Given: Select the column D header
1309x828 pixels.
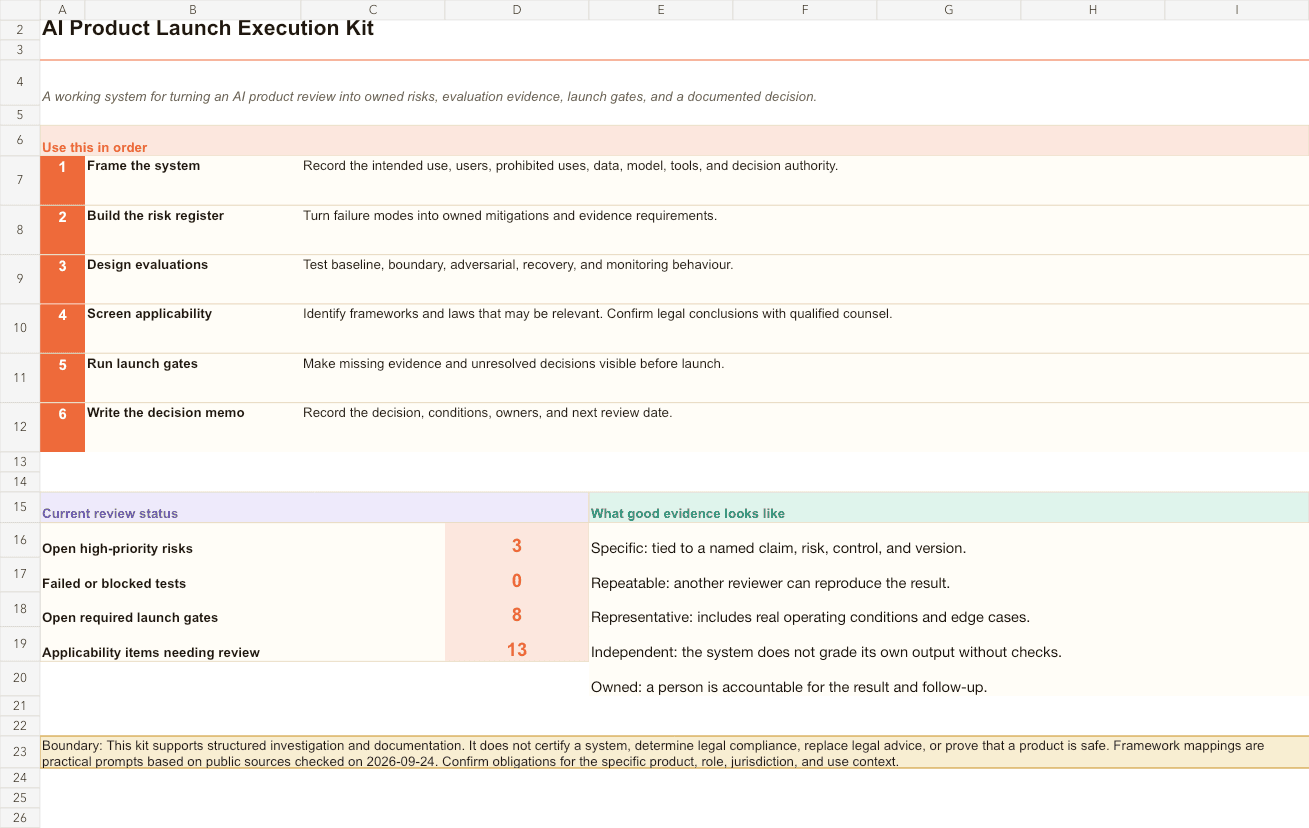Looking at the screenshot, I should [517, 10].
